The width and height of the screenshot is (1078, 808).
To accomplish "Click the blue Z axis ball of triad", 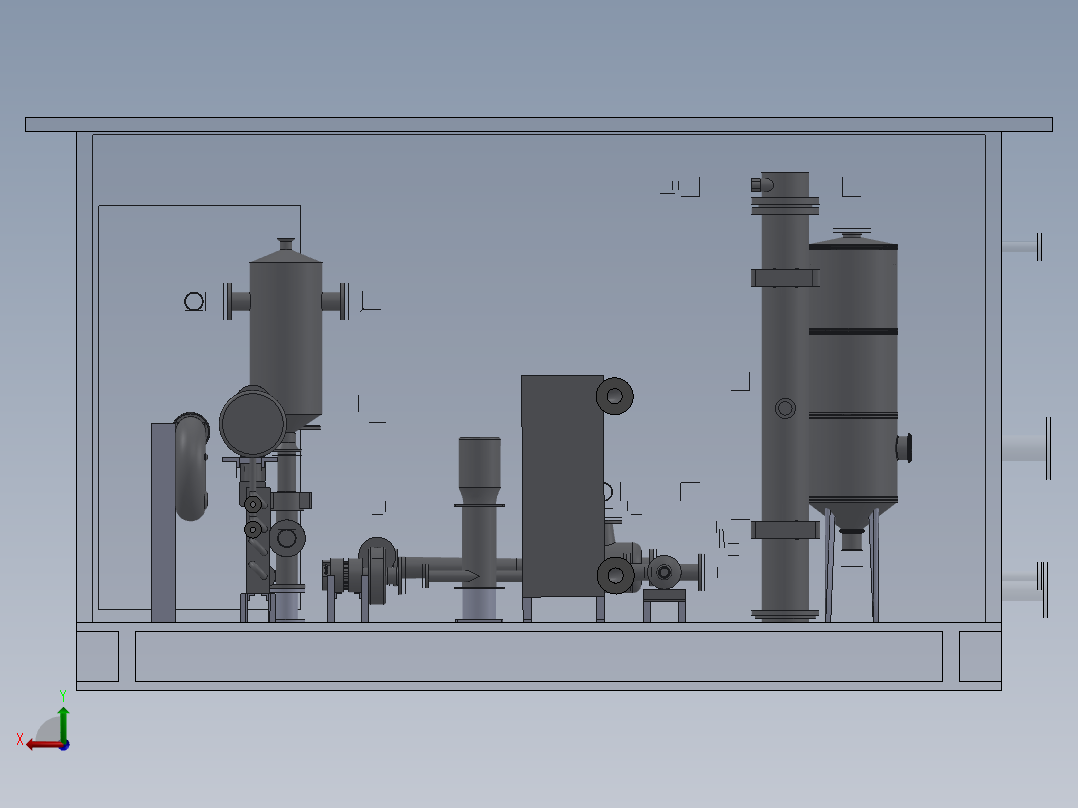I will (65, 745).
